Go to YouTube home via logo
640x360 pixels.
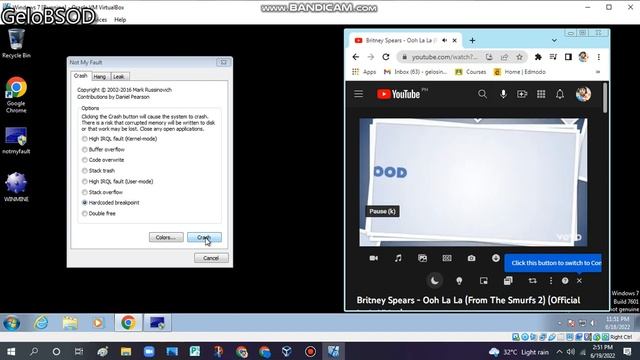398,94
